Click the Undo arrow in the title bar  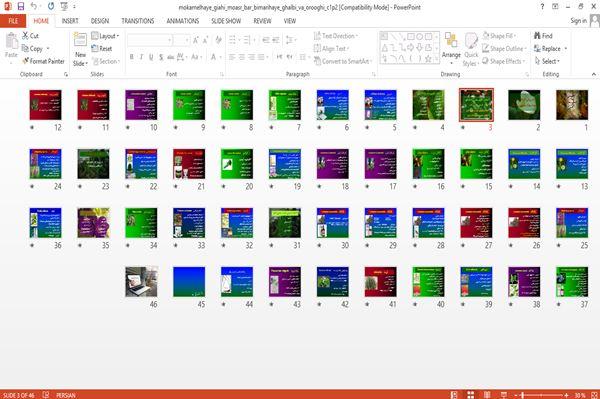pos(34,6)
